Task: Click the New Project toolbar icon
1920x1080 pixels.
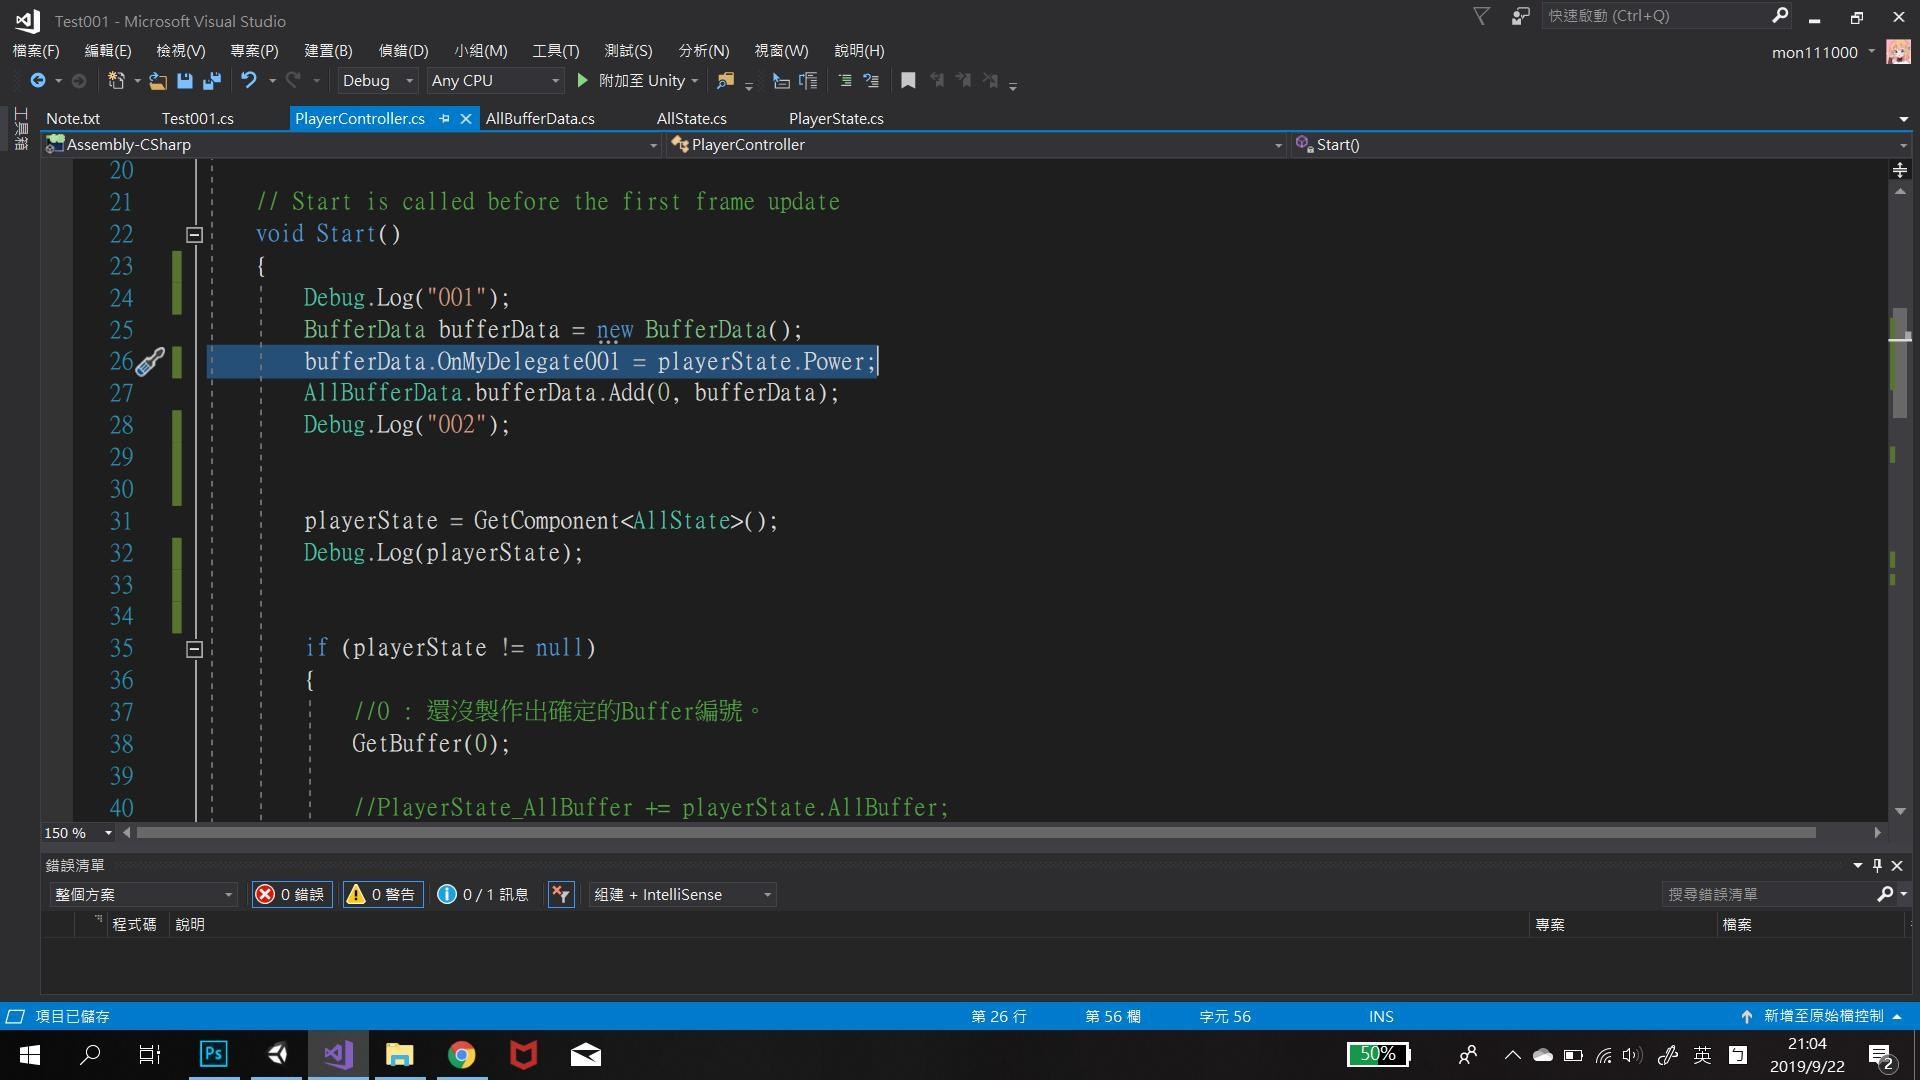Action: [x=116, y=81]
